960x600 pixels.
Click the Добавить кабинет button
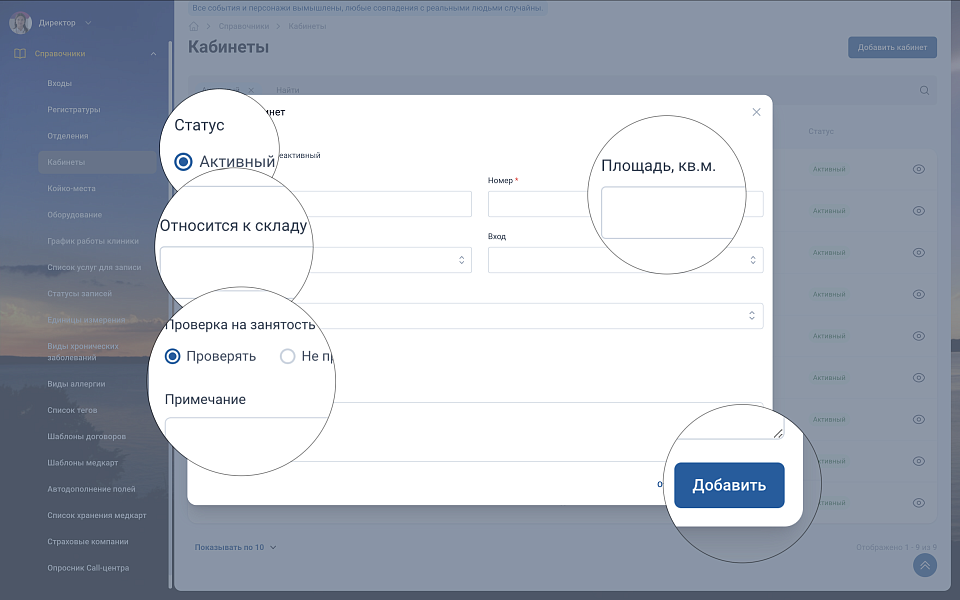pos(892,47)
